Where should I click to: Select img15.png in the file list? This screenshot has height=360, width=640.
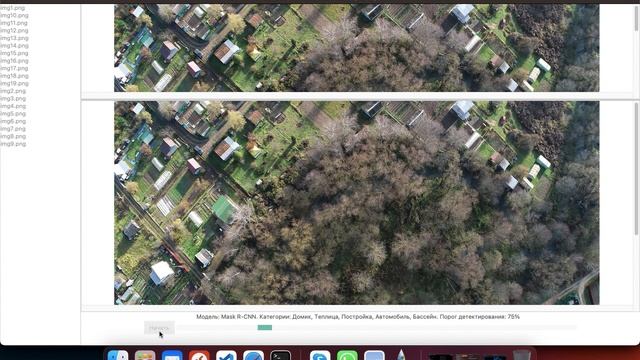click(14, 53)
